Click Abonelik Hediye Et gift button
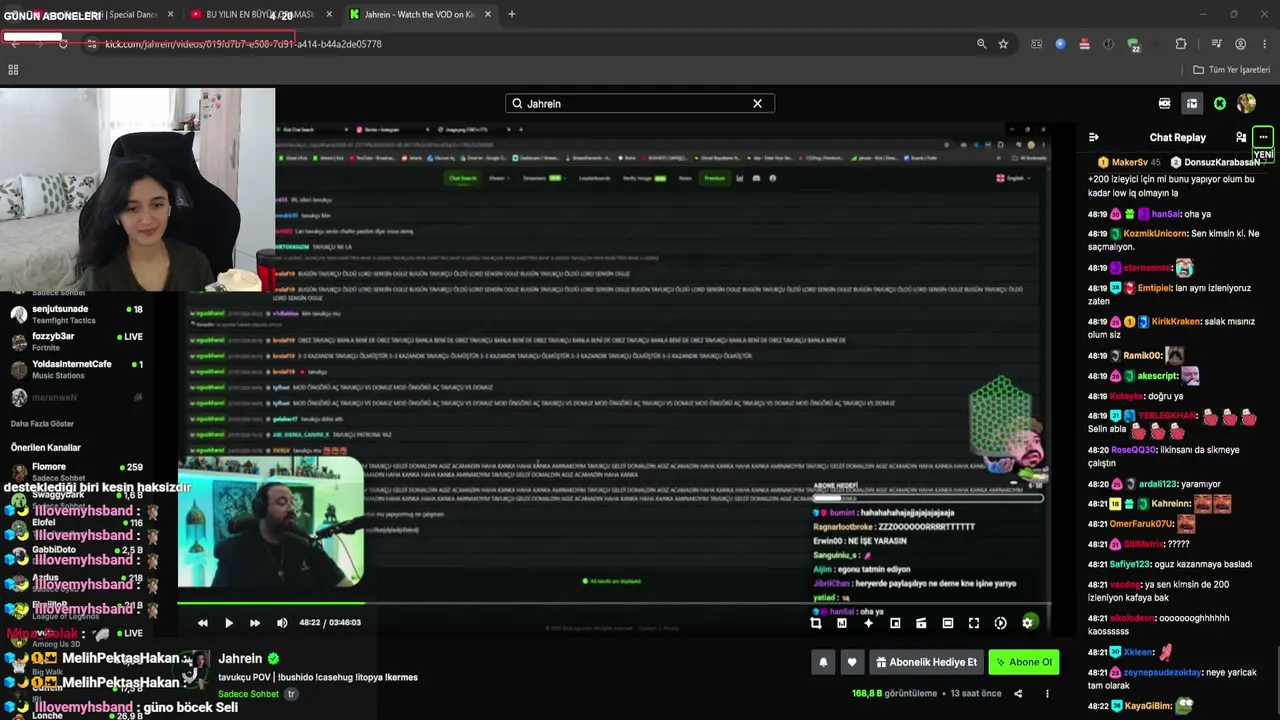Screen dimensions: 1280x720 (x=926, y=662)
